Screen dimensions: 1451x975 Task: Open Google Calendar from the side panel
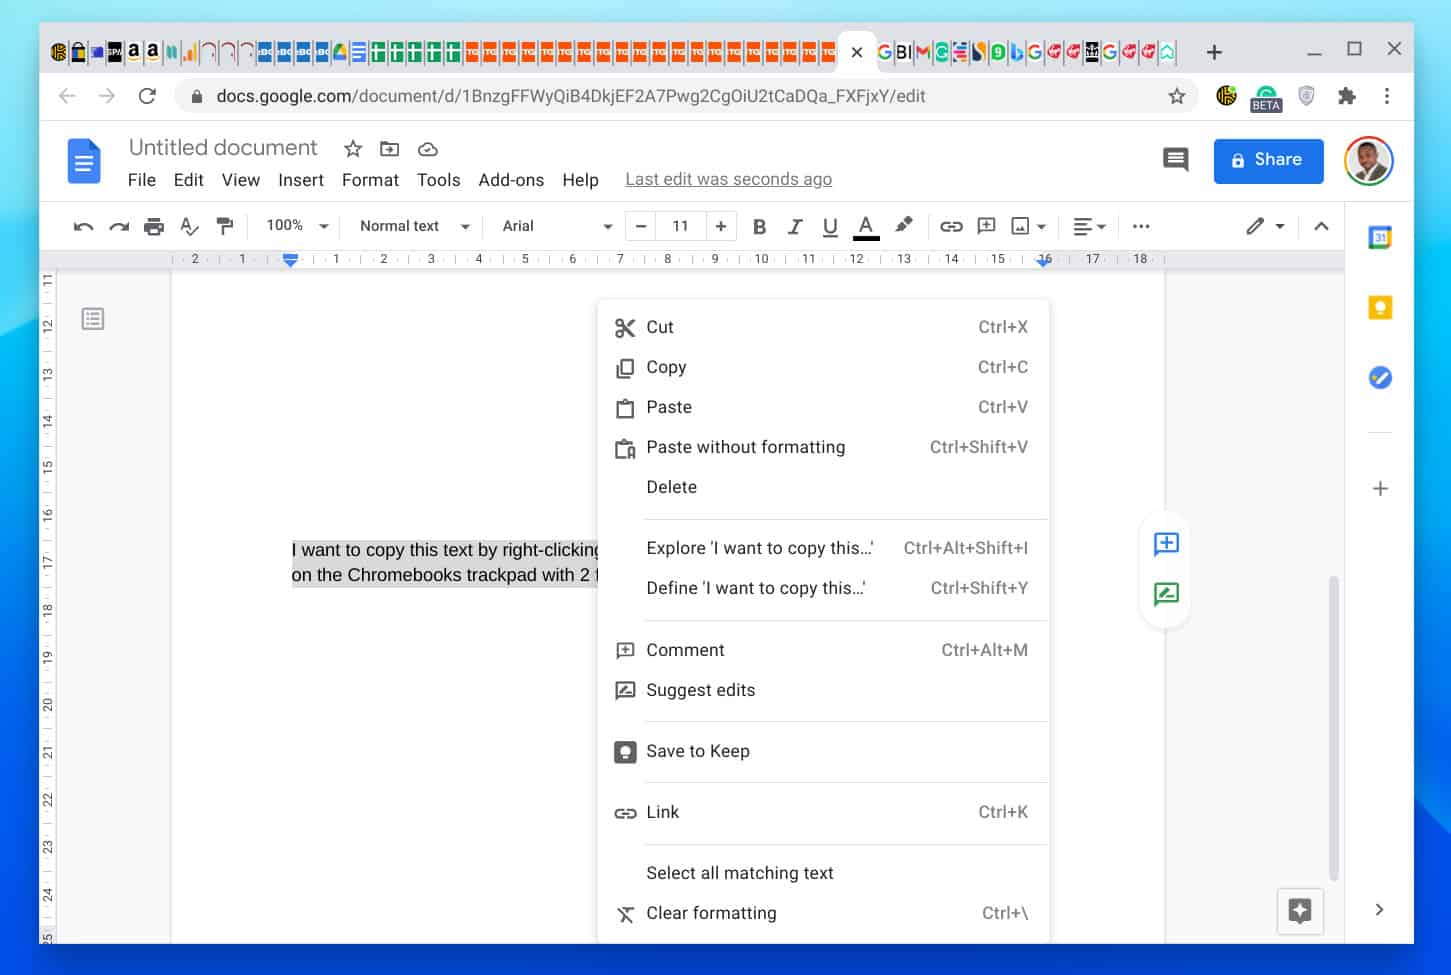click(1380, 237)
